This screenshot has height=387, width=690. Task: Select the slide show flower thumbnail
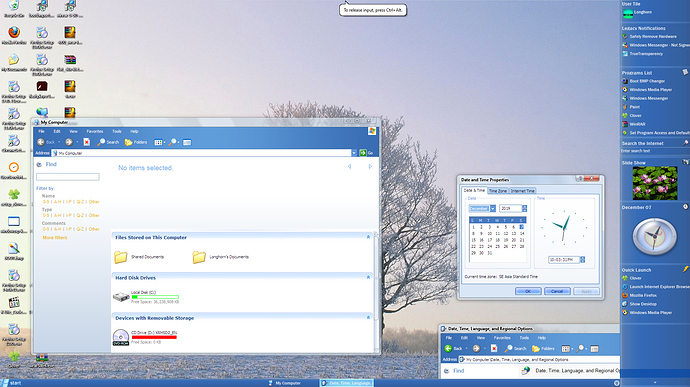point(655,183)
